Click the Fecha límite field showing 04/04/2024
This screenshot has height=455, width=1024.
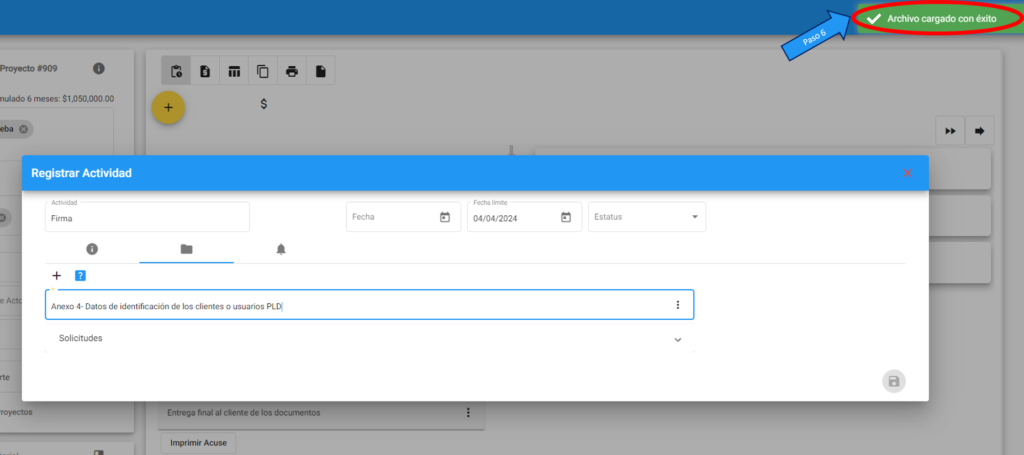click(x=524, y=217)
